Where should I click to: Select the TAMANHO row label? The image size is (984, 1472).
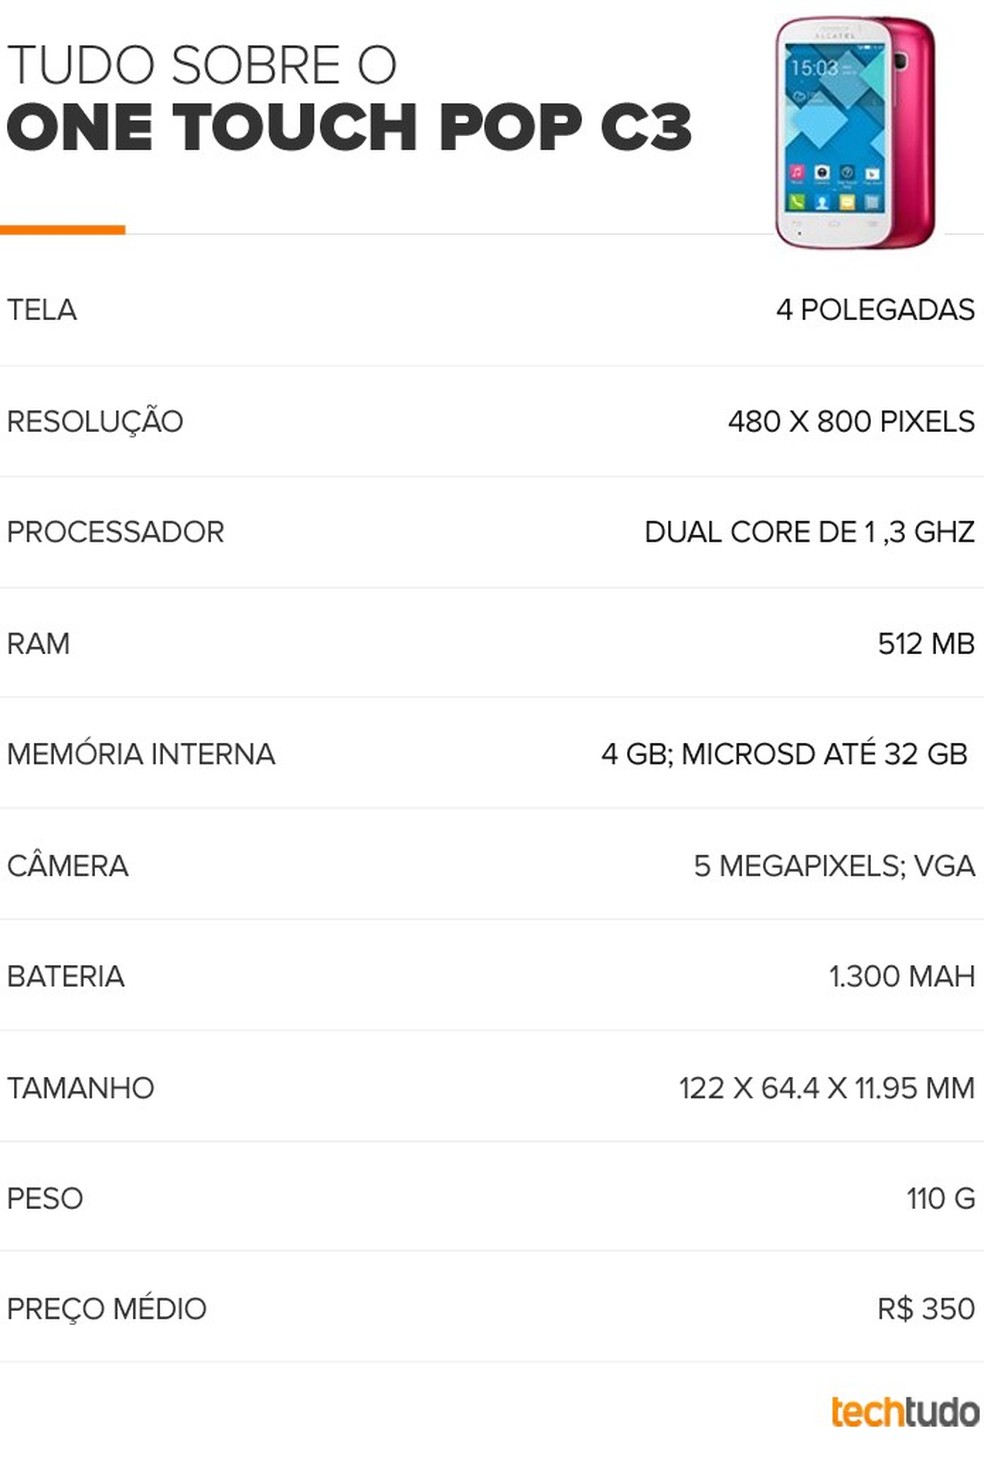[81, 1087]
